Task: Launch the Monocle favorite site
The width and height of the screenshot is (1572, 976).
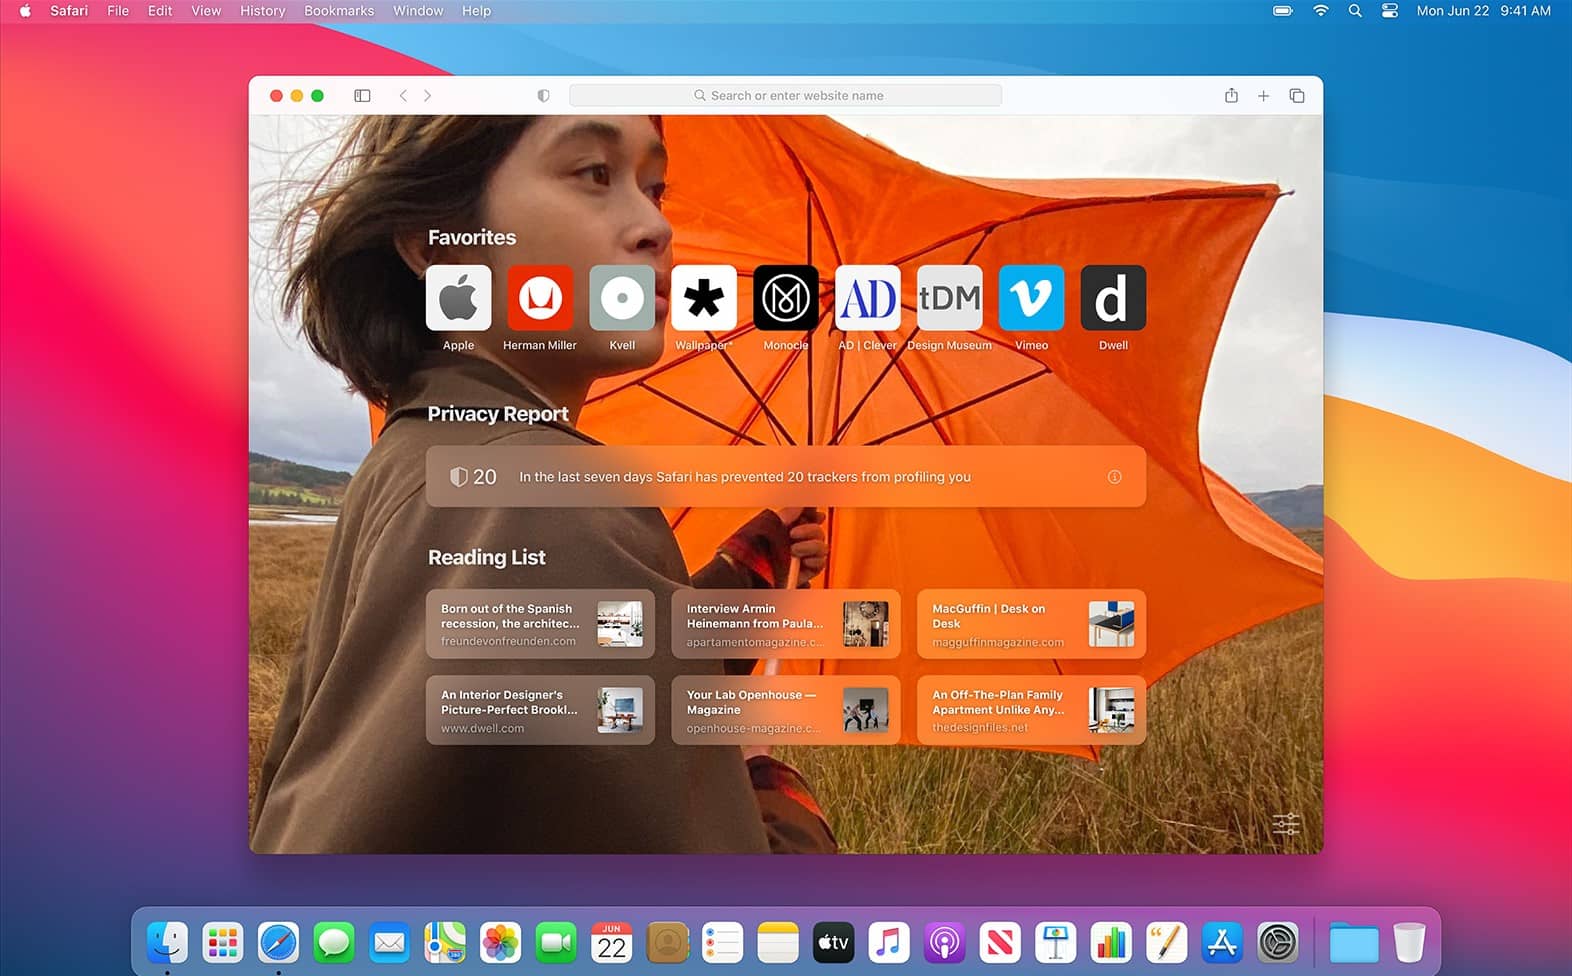Action: [785, 298]
